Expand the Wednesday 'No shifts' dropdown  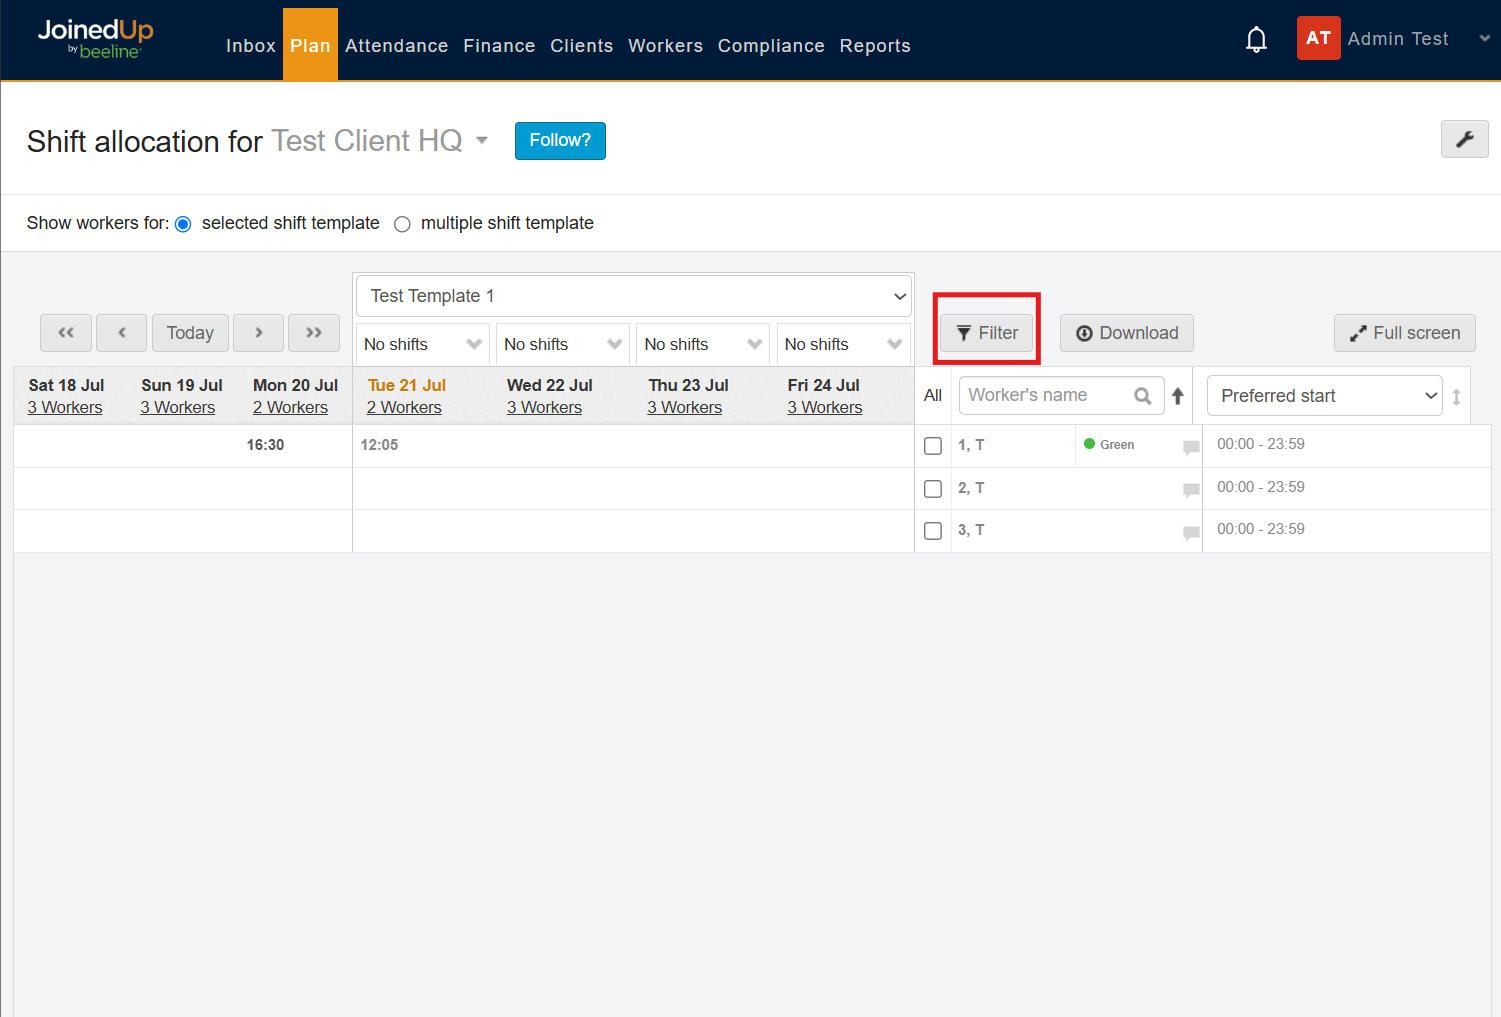(563, 344)
